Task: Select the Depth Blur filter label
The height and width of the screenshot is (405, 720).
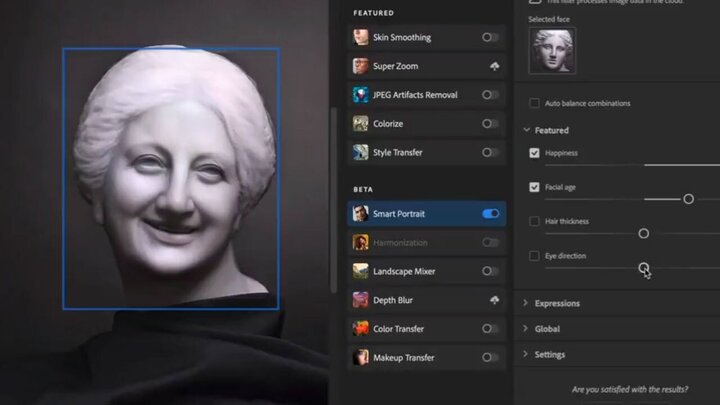Action: 393,300
